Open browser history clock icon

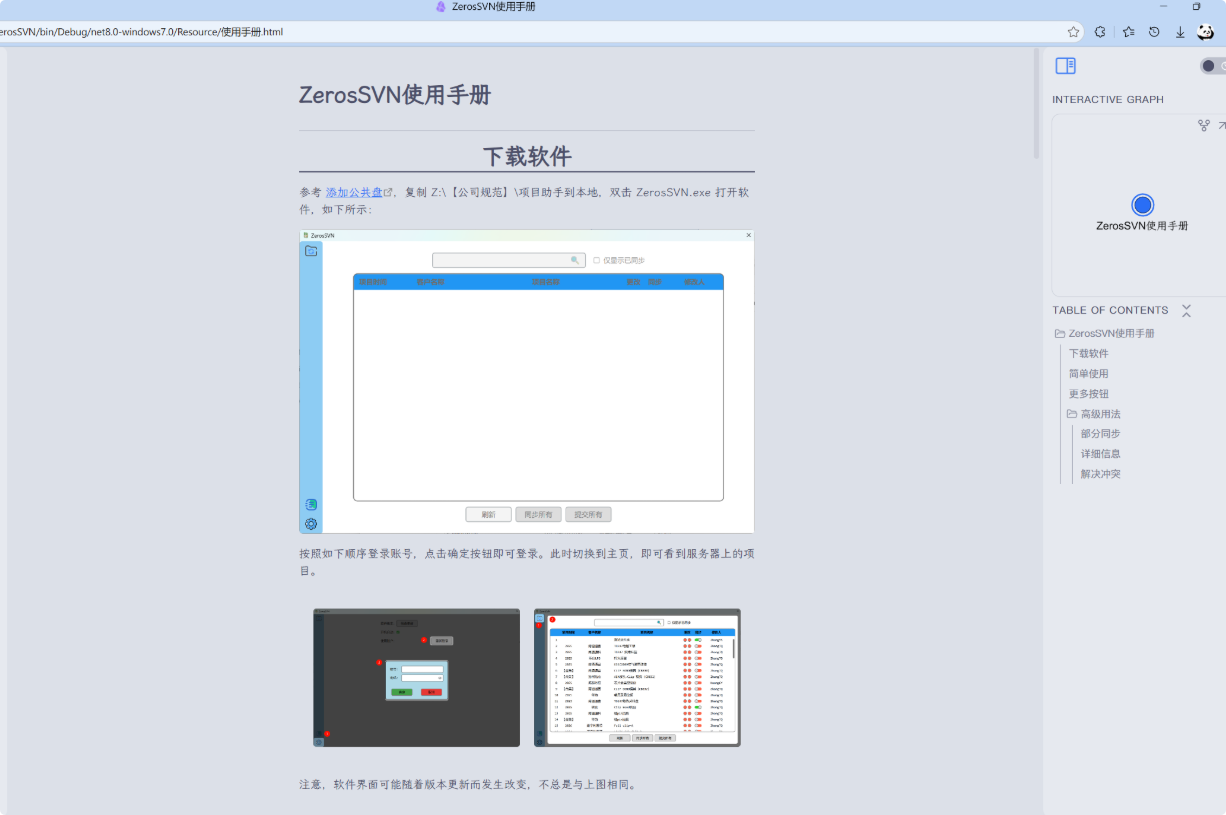point(1154,32)
